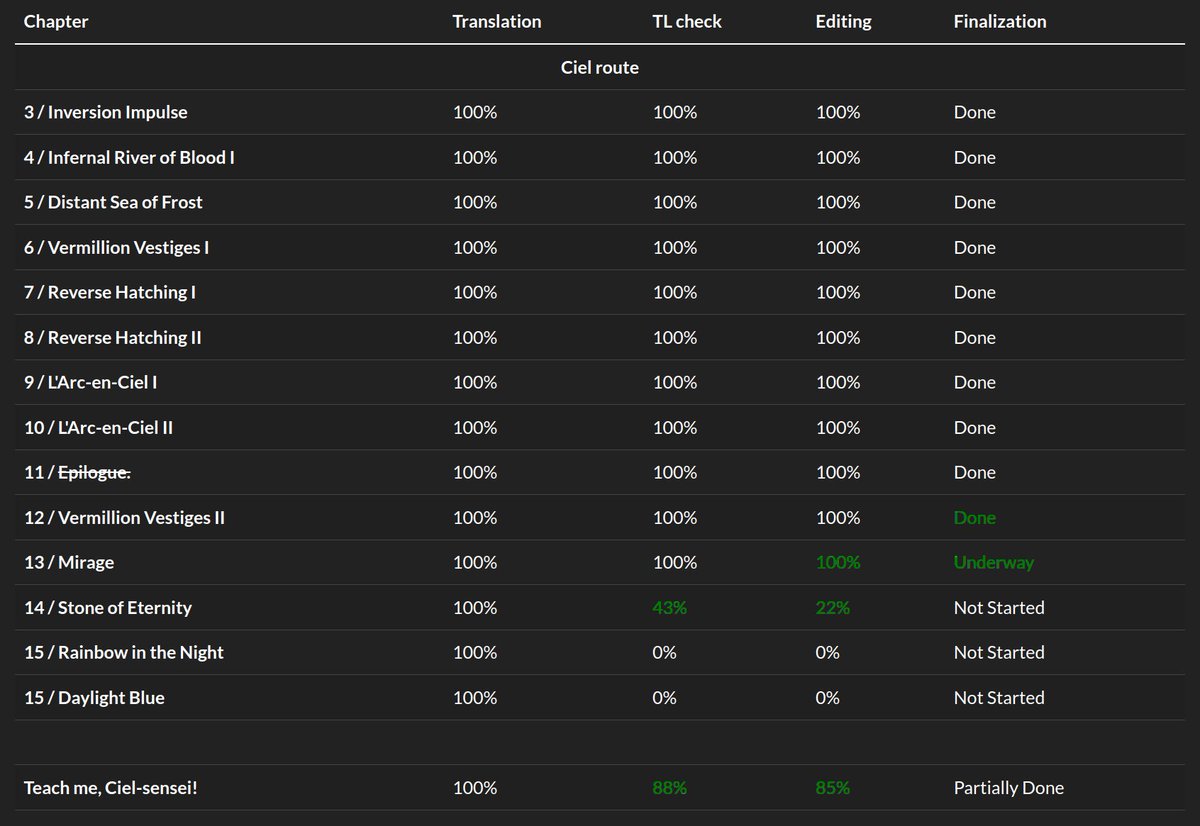Click TL check 100% for Inversion Impulse
The width and height of the screenshot is (1200, 826).
pyautogui.click(x=675, y=112)
